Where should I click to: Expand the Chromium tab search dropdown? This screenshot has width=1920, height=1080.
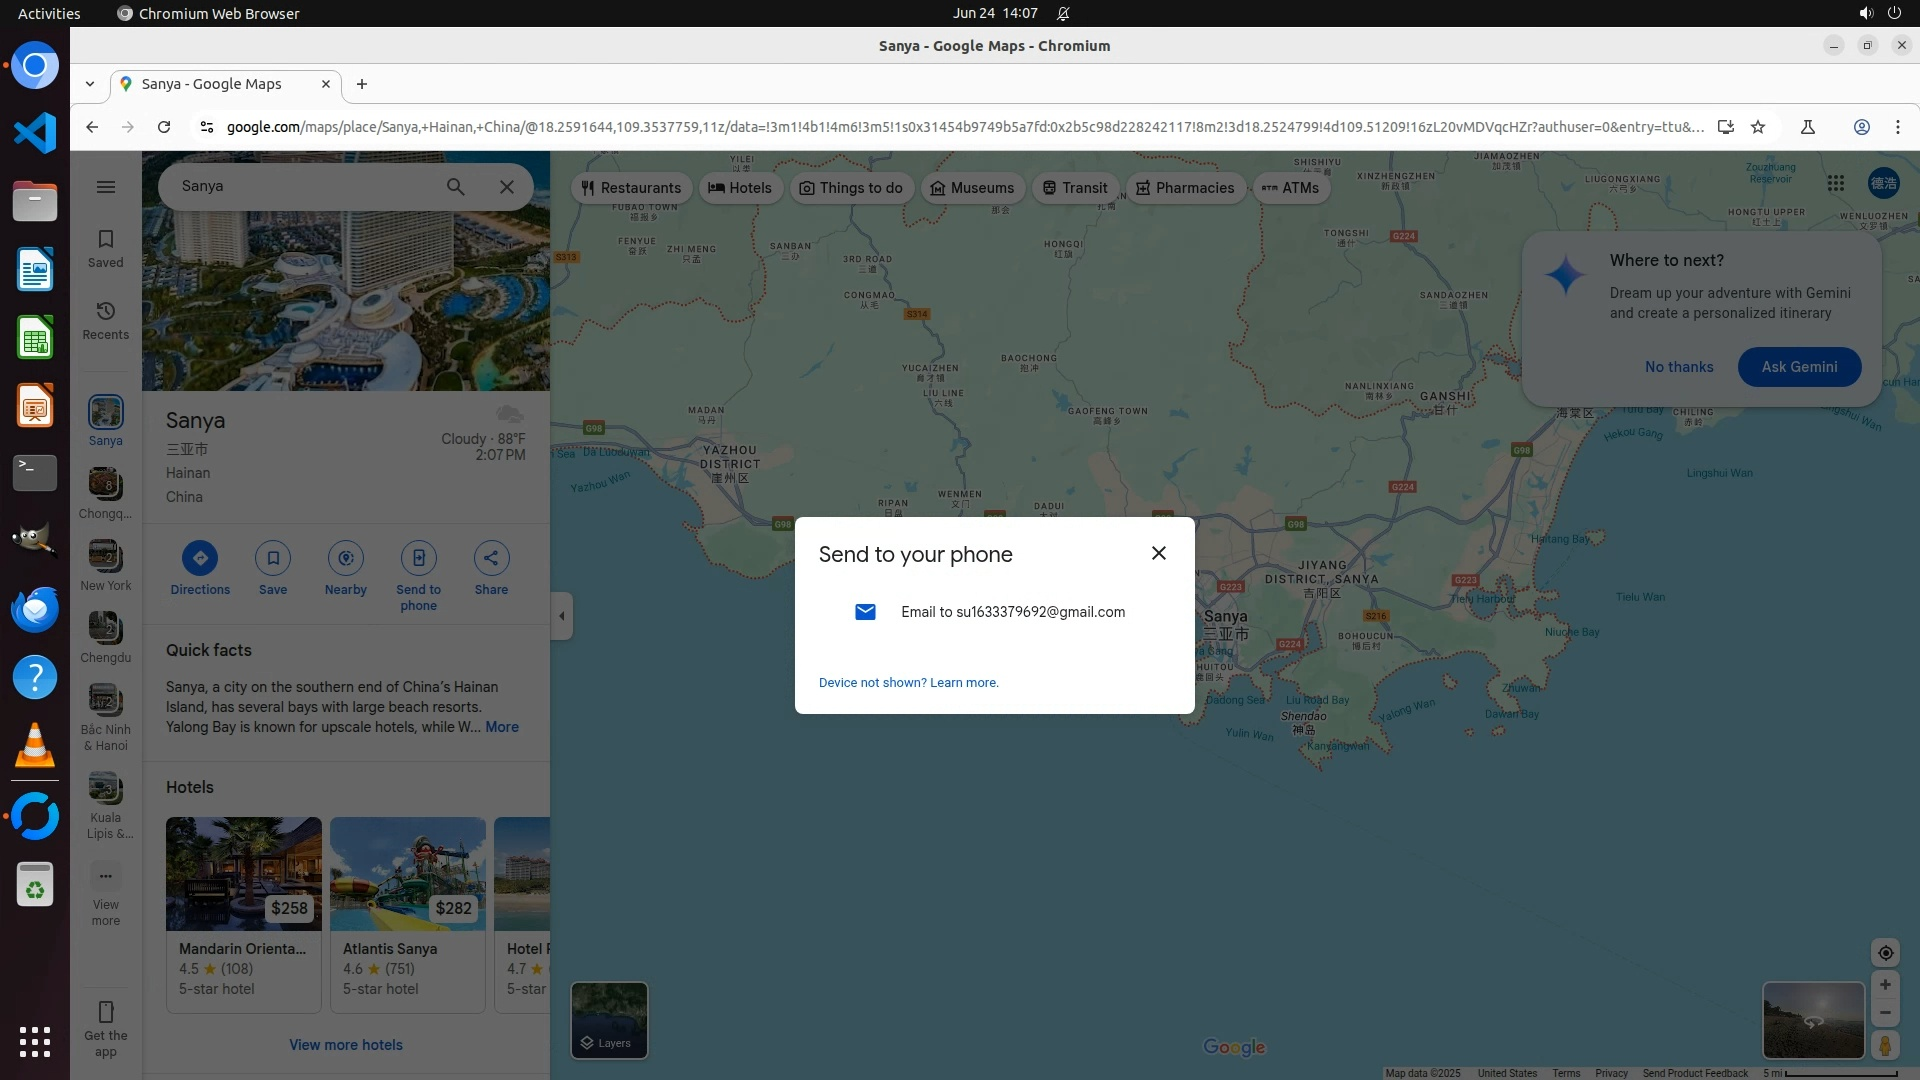pyautogui.click(x=90, y=85)
